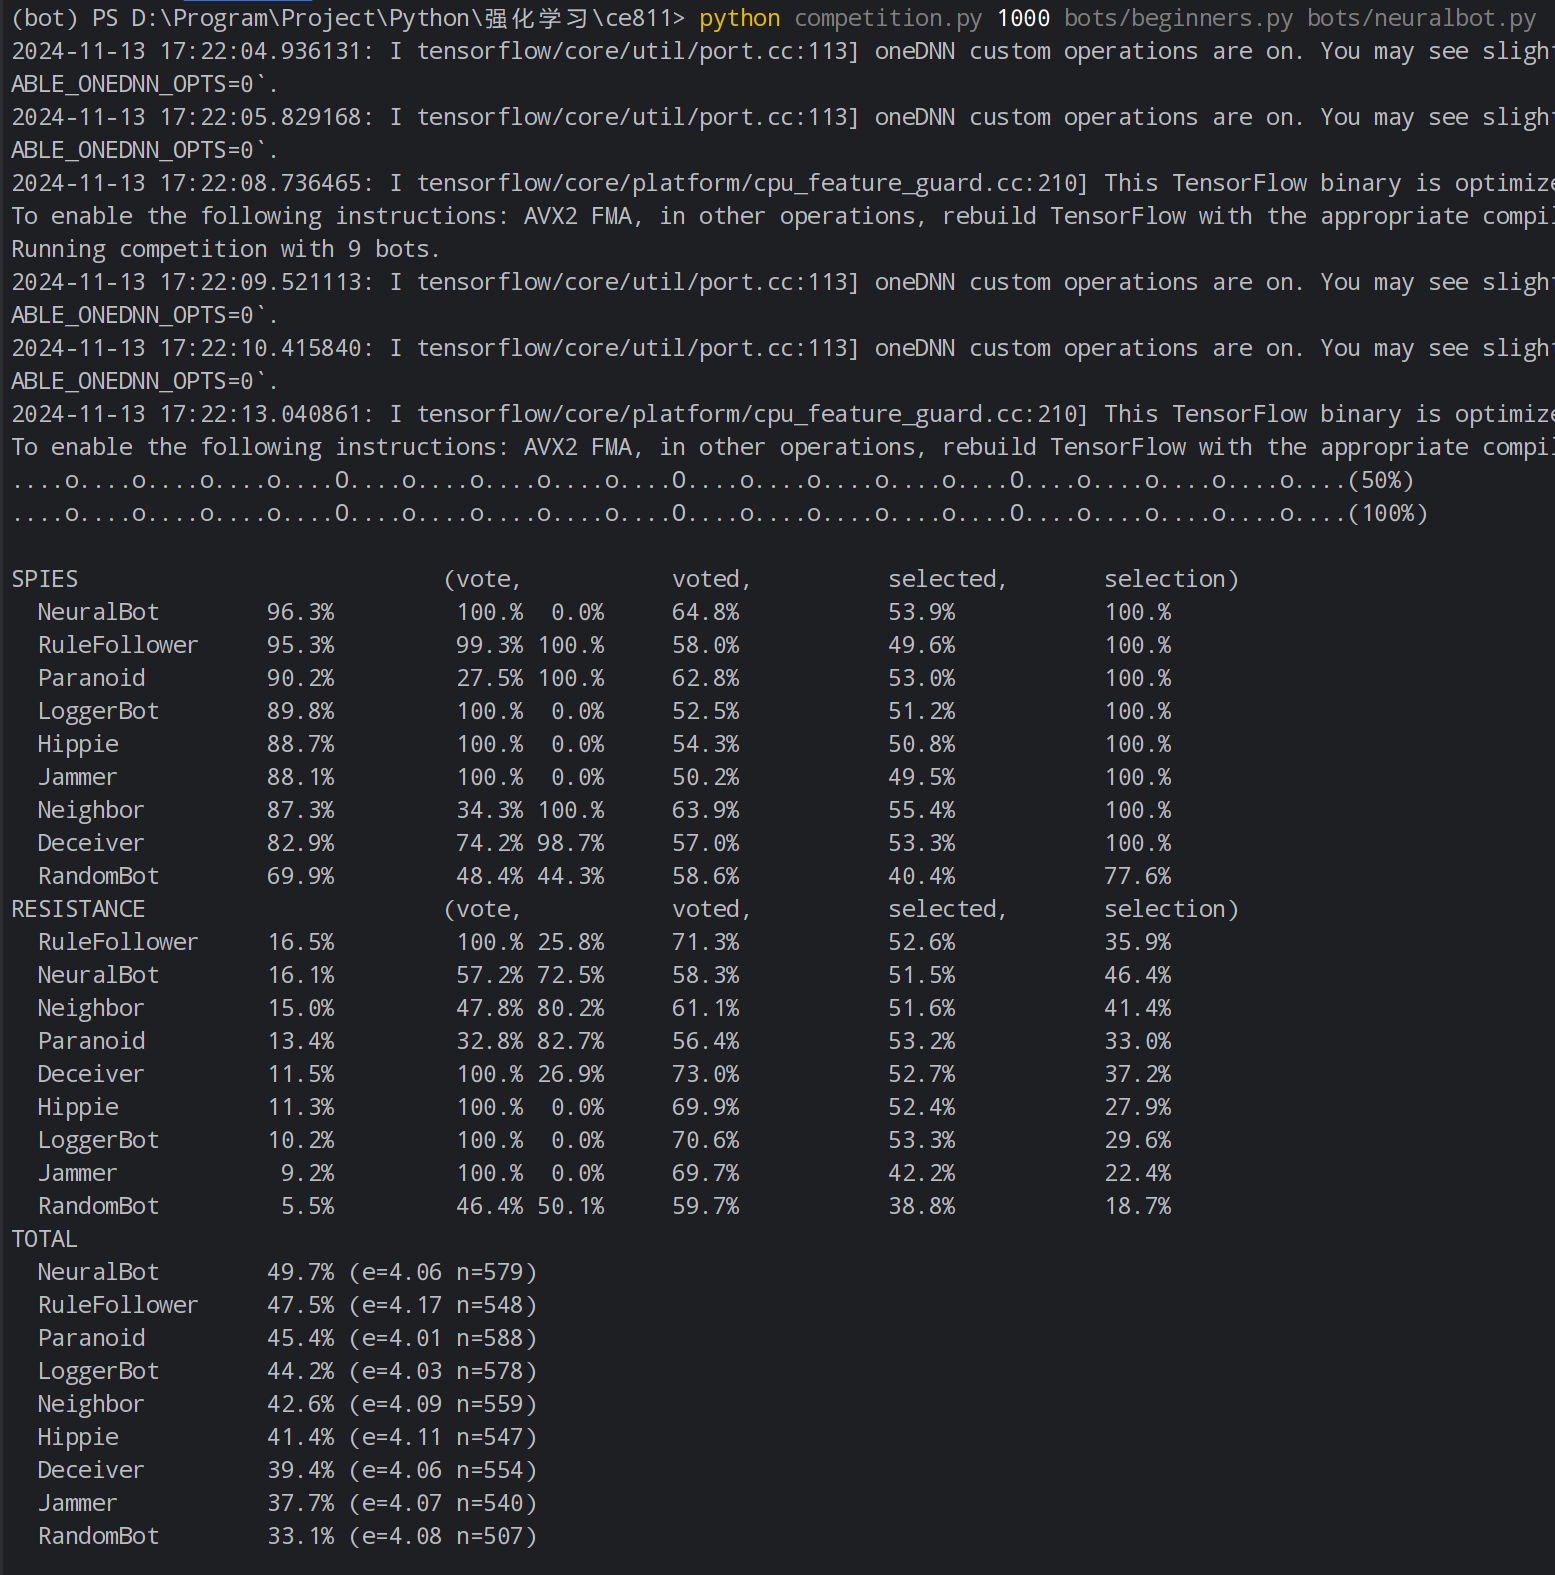Click RandomBot's 18.7% resistance selection value

(1138, 1206)
